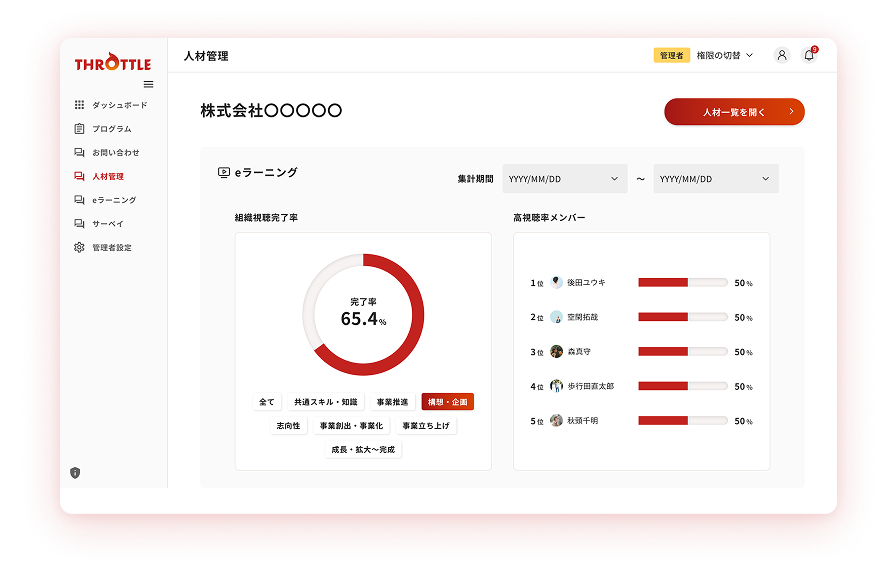The width and height of the screenshot is (896, 571).
Task: Click the eラーニング monitor icon in heading
Action: tap(224, 172)
